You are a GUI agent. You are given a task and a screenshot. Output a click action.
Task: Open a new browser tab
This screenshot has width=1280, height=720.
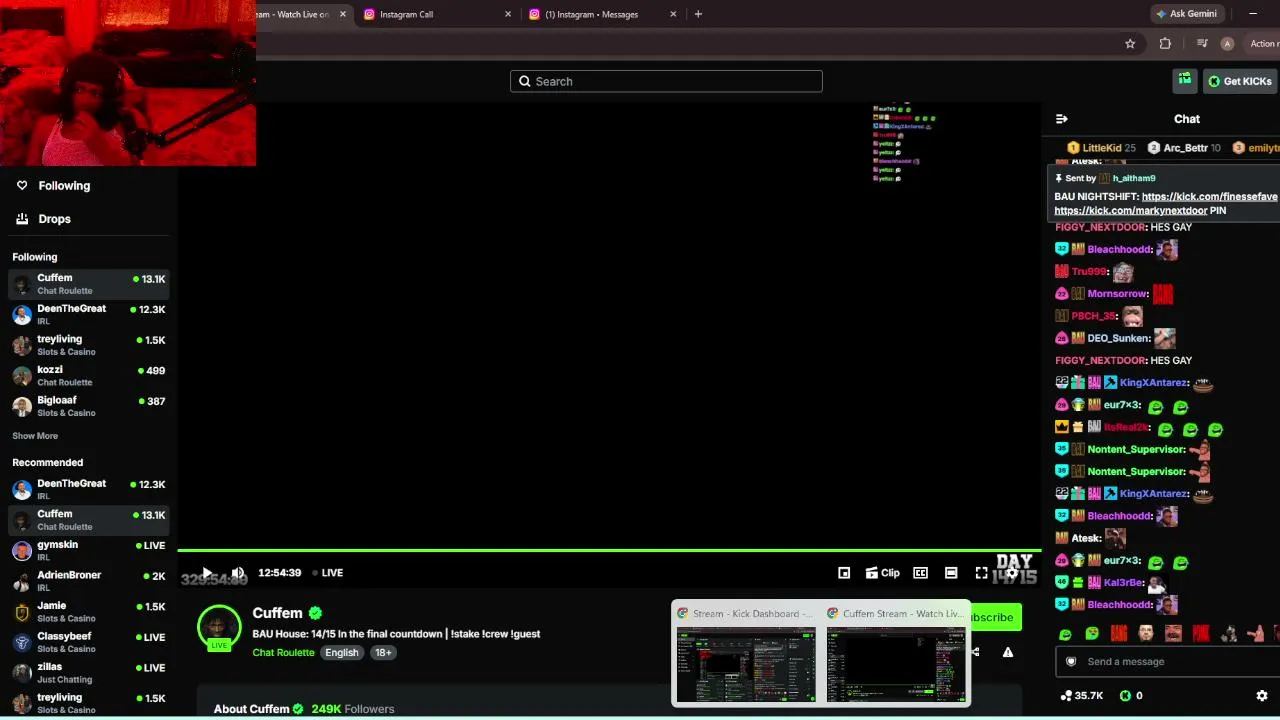point(698,14)
